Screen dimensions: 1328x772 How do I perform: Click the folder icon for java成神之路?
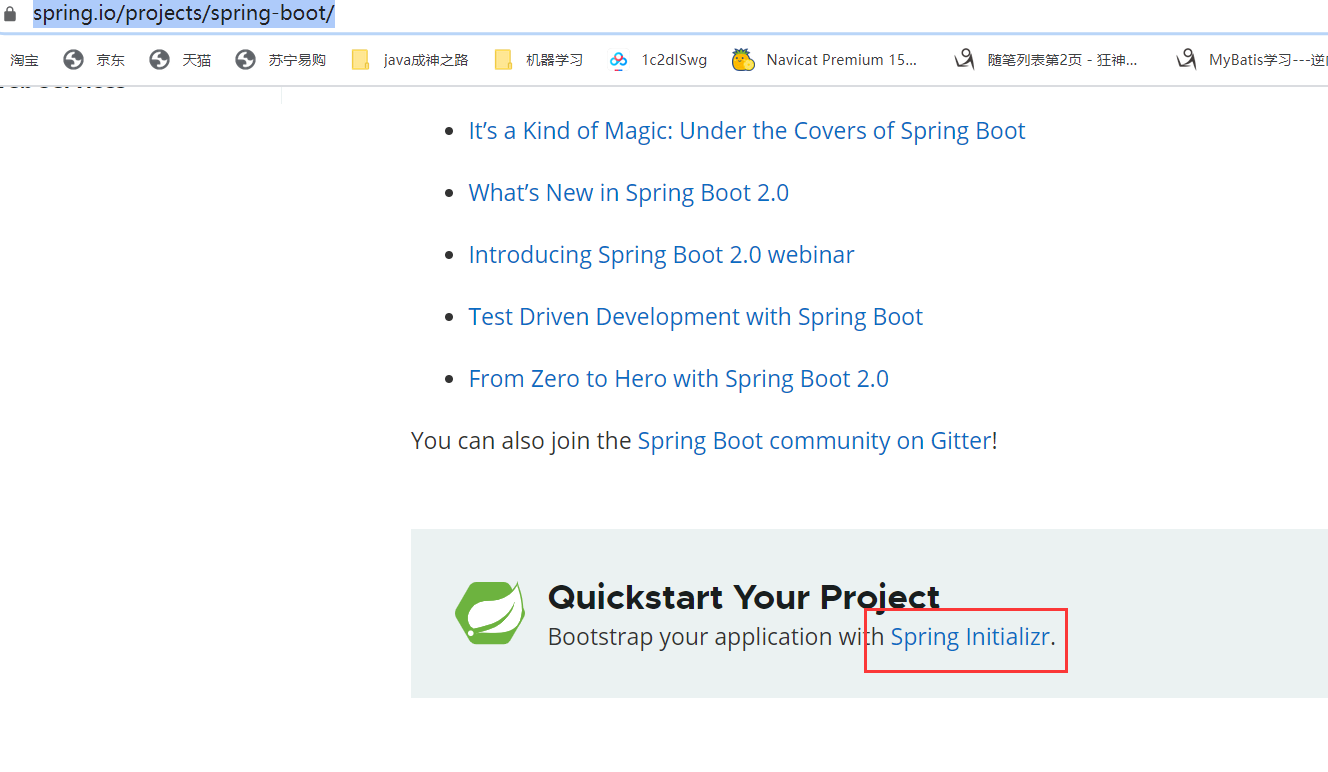(361, 60)
